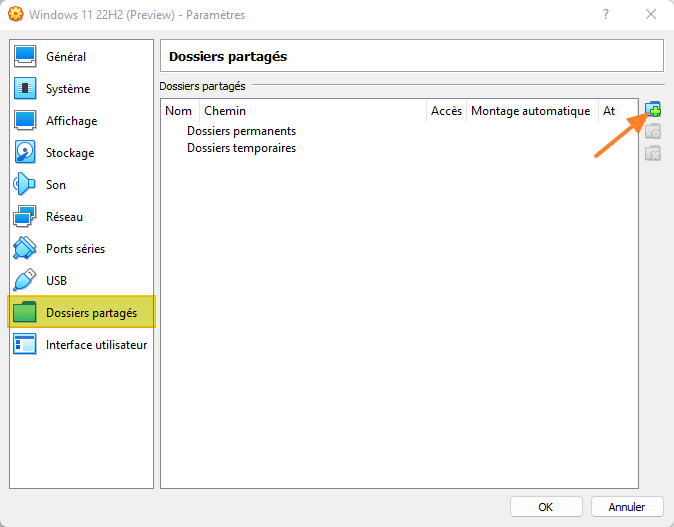Open Stockage disk settings icon
Image resolution: width=674 pixels, height=527 pixels.
(26, 153)
